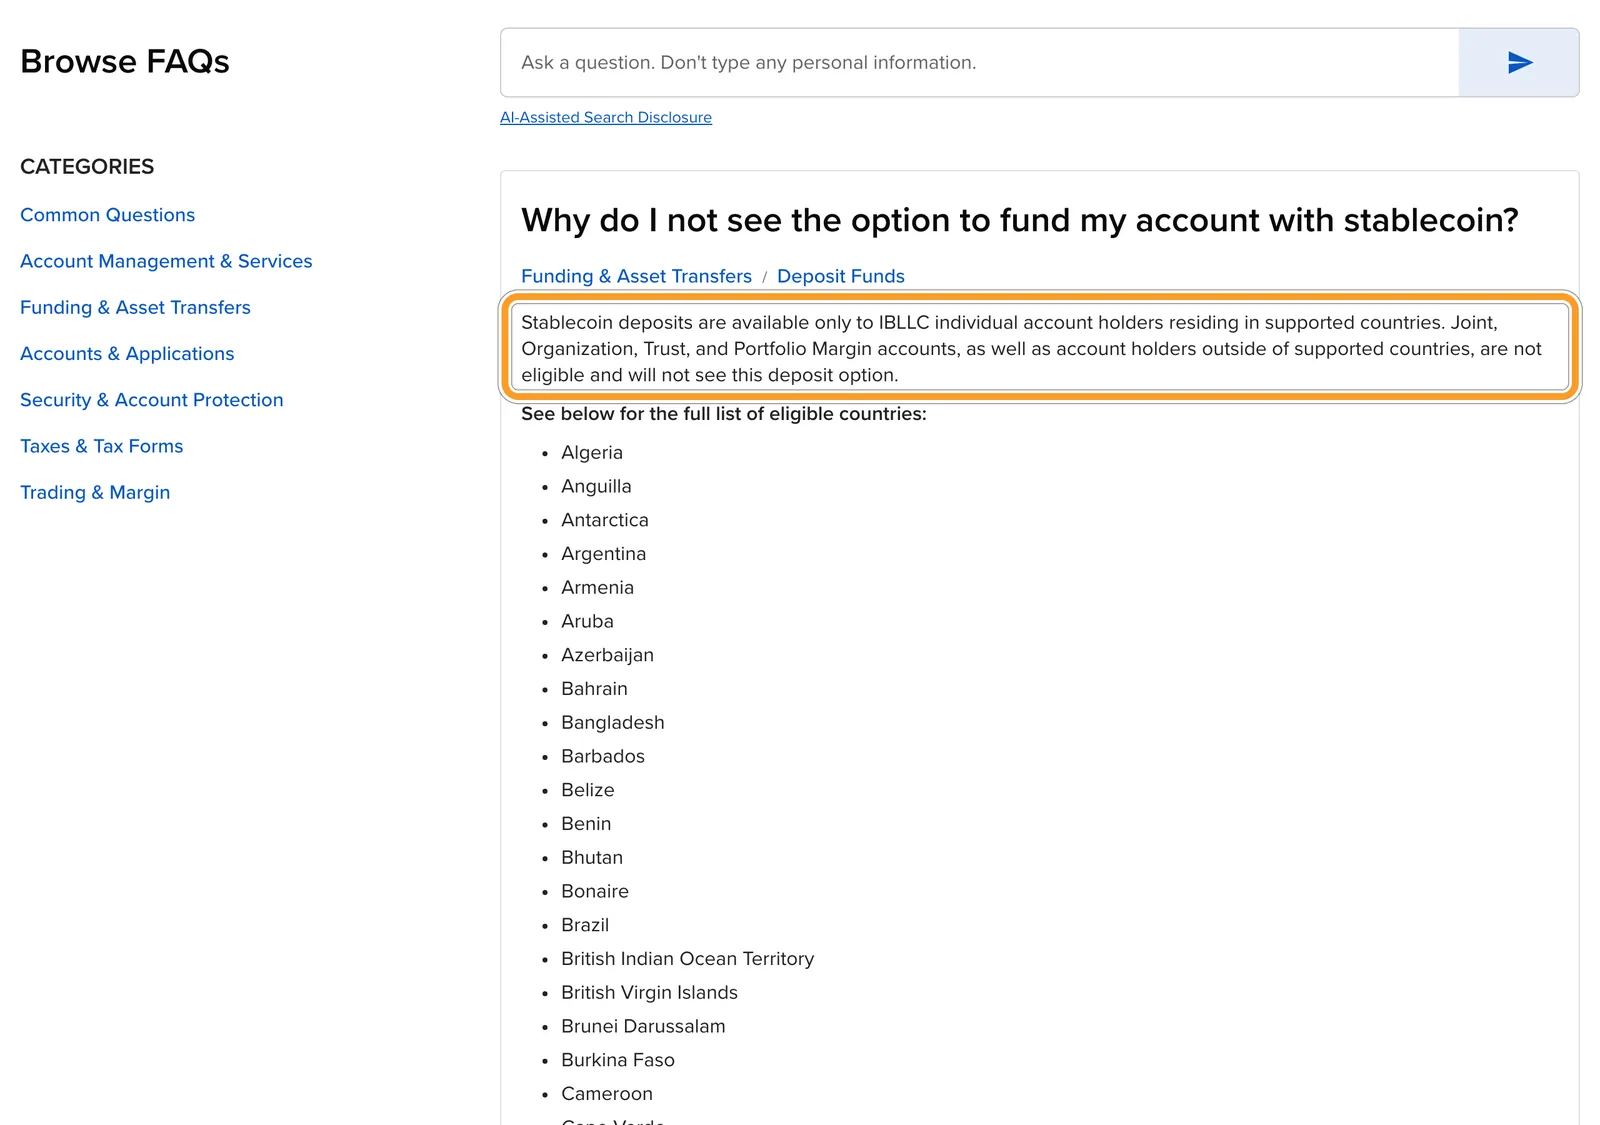Click the send arrow icon in search box
Viewport: 1600px width, 1125px height.
1519,63
